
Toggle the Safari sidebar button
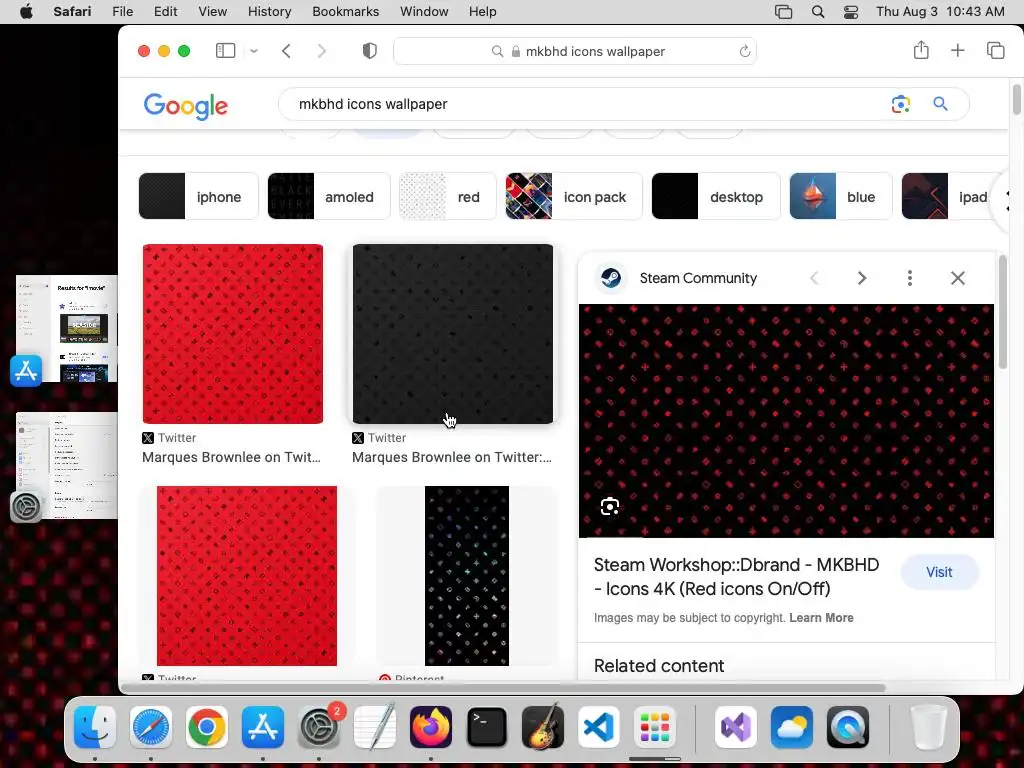(225, 51)
